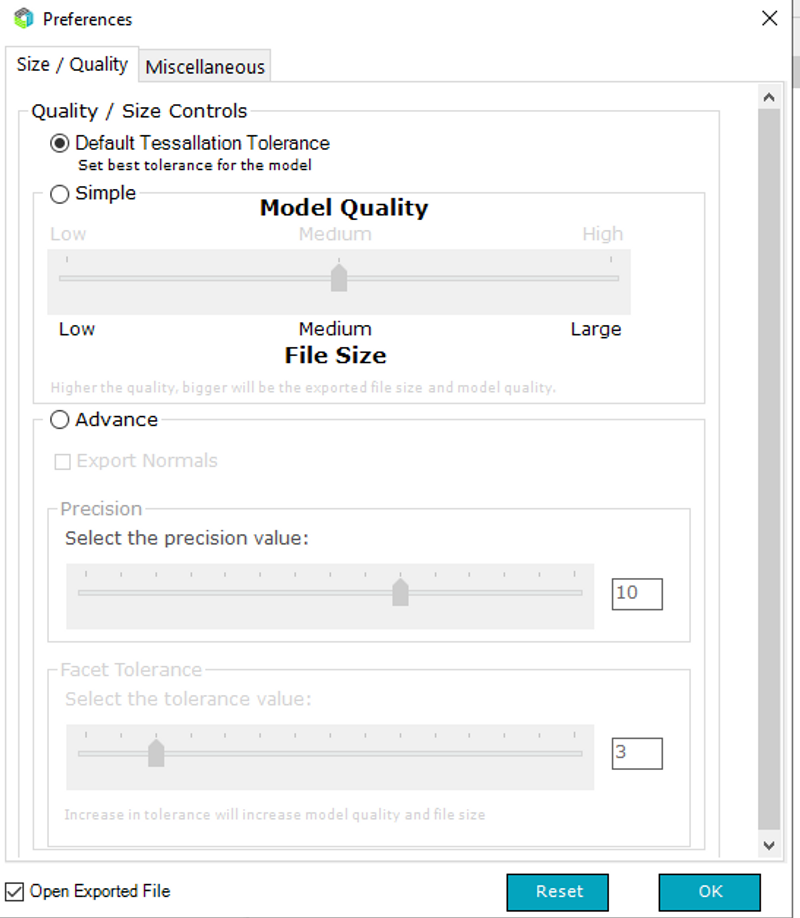
Task: Toggle the Export Normals checkbox
Action: [62, 462]
